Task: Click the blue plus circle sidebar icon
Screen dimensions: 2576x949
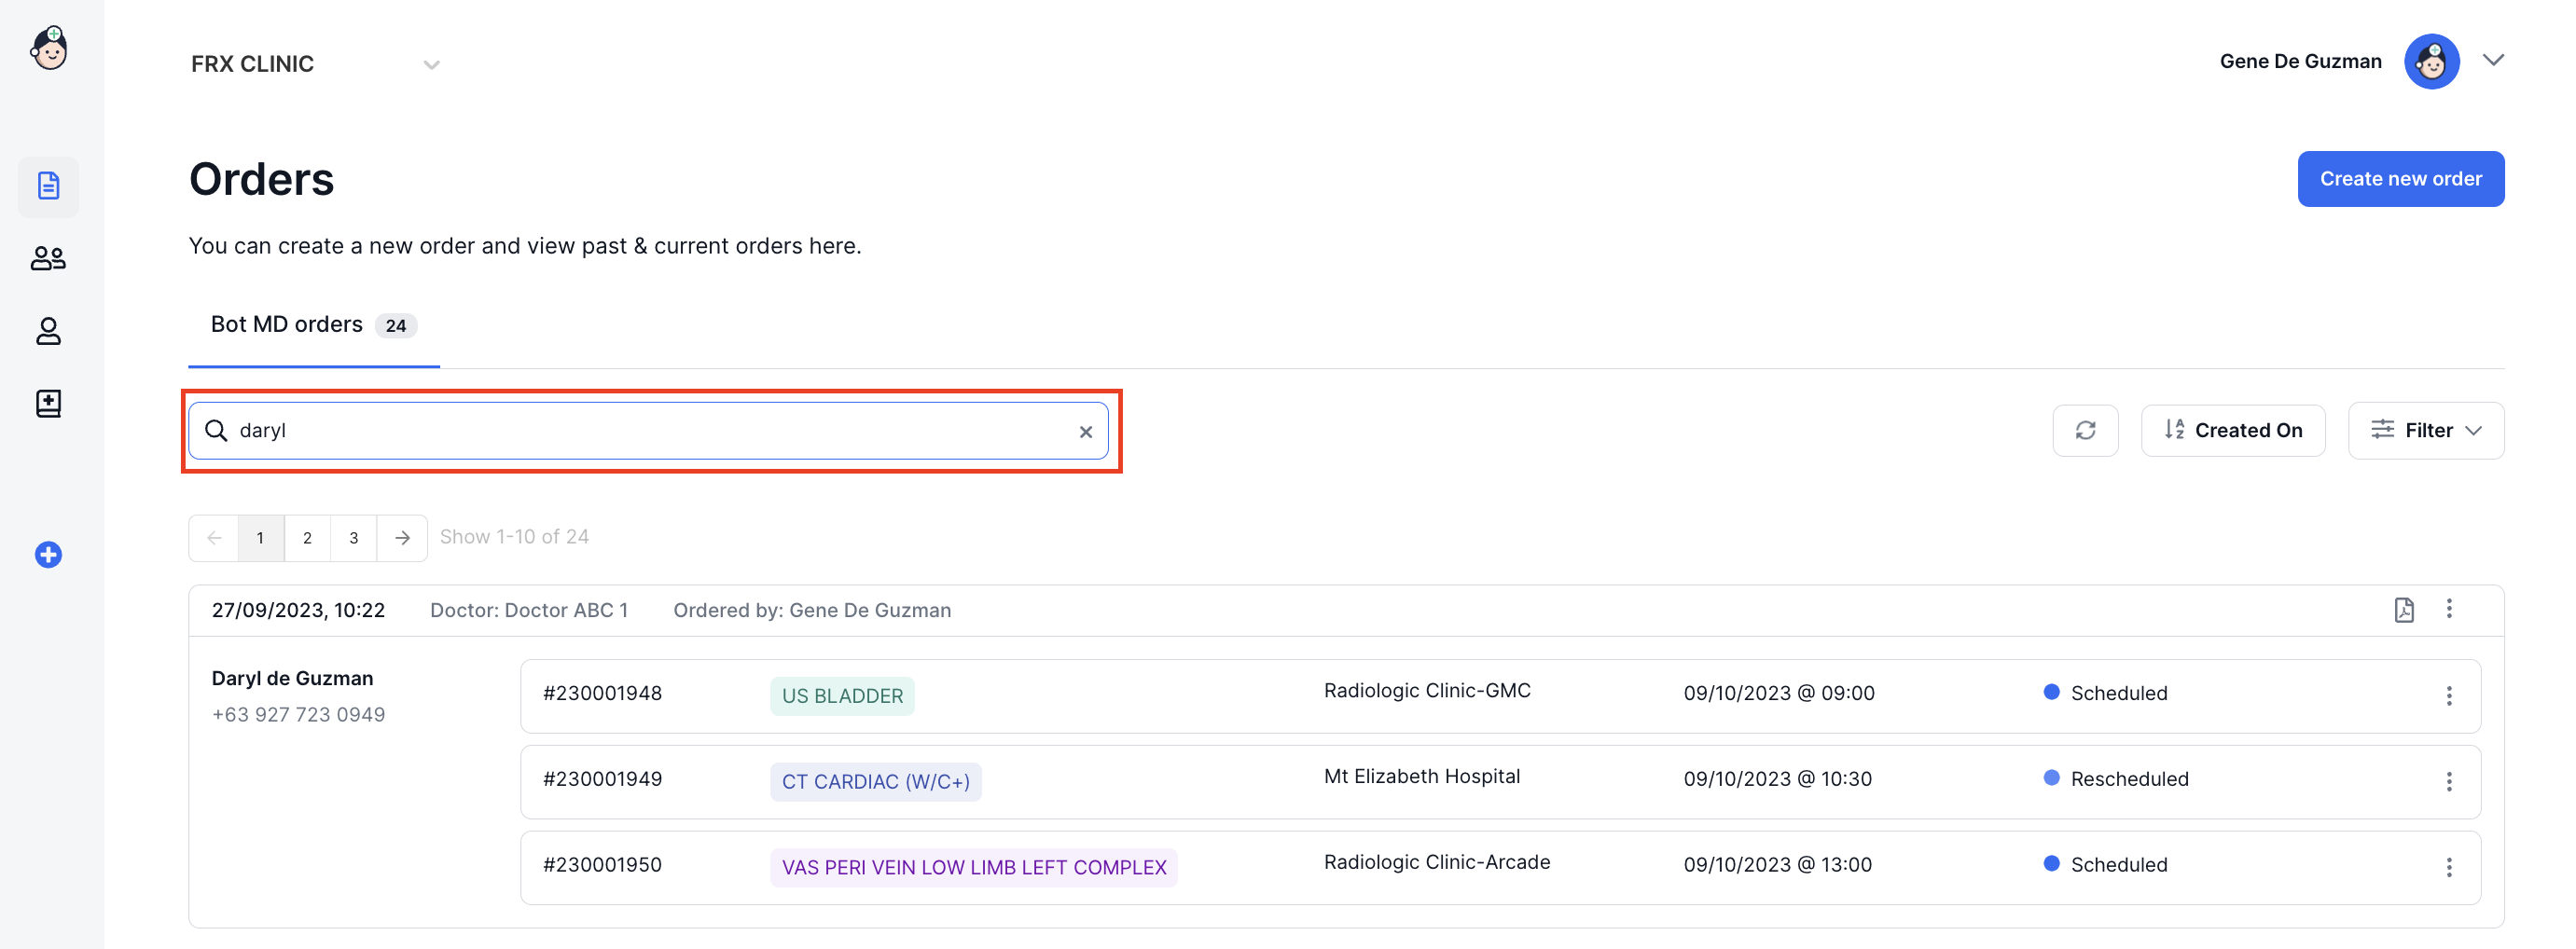Action: (x=48, y=555)
